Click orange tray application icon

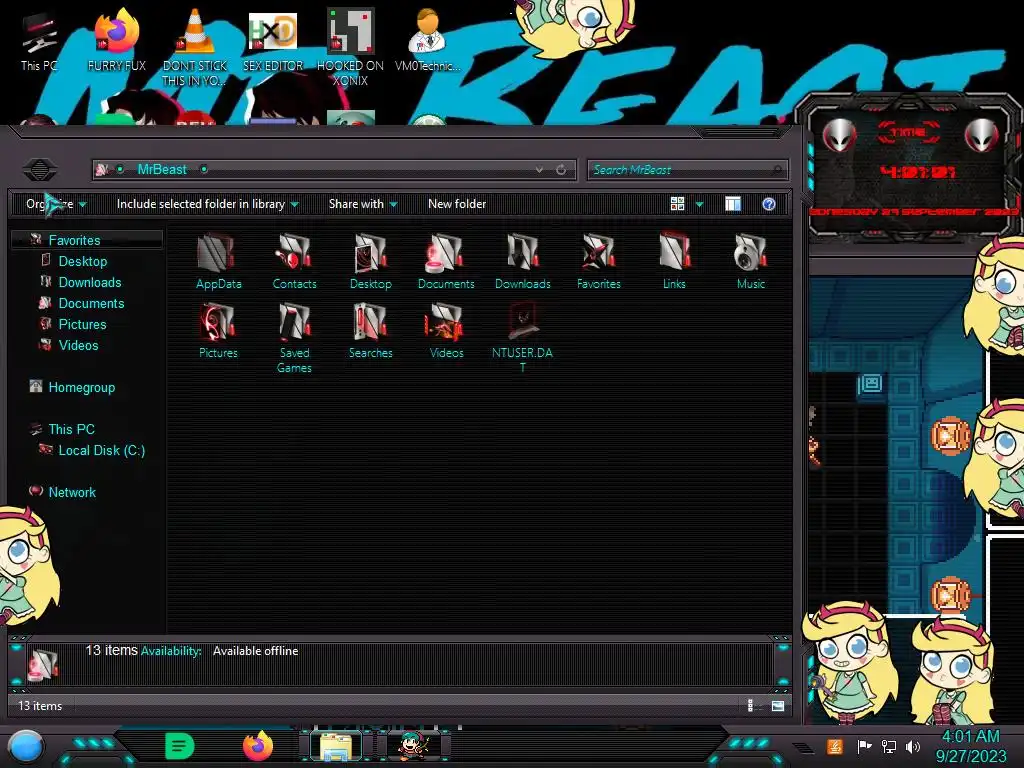coord(835,746)
